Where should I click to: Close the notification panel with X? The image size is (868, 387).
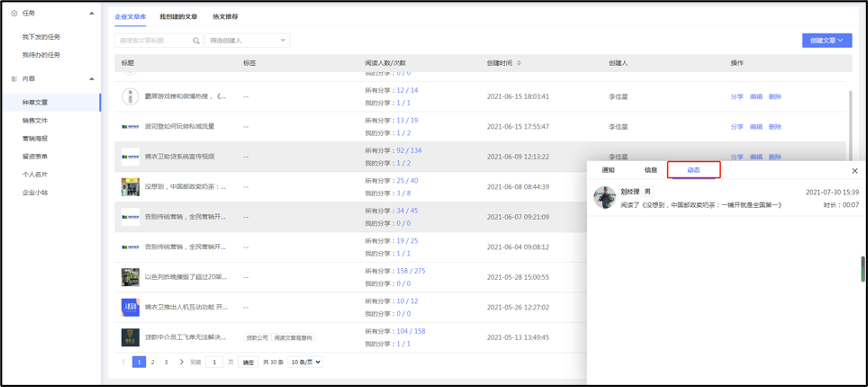(855, 171)
